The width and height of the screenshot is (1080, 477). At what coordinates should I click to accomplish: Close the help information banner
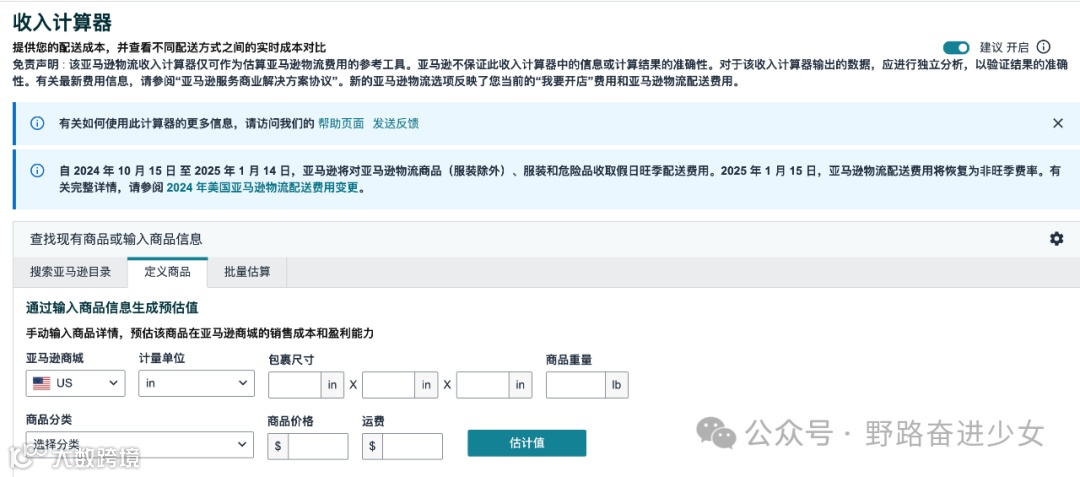click(1058, 123)
